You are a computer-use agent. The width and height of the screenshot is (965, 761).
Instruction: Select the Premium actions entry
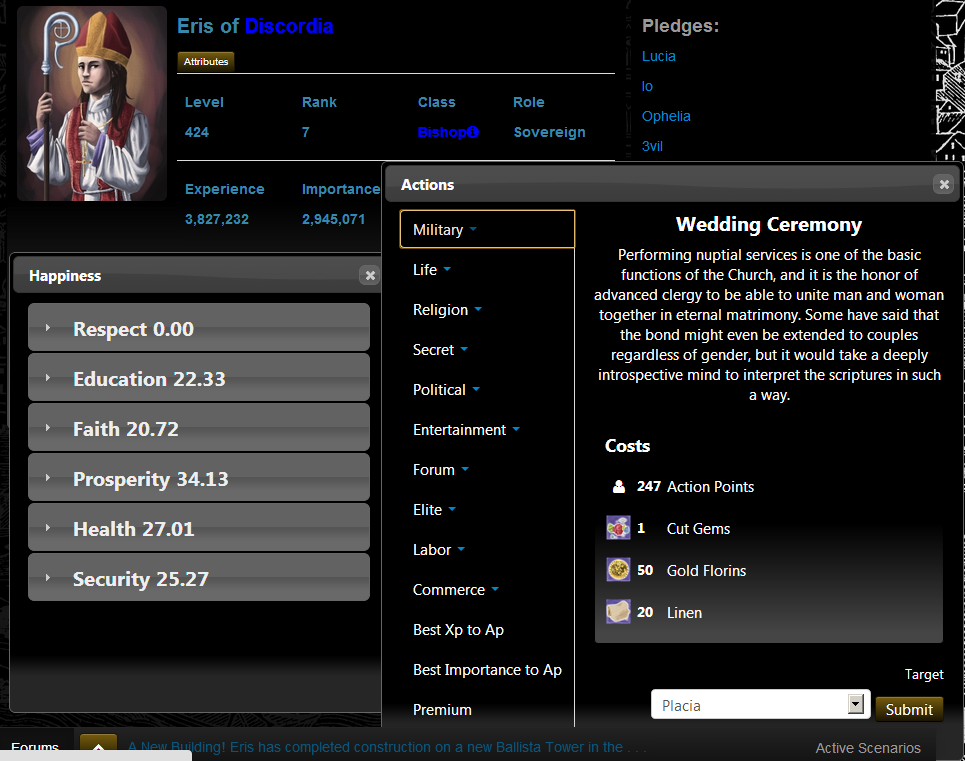coord(442,709)
